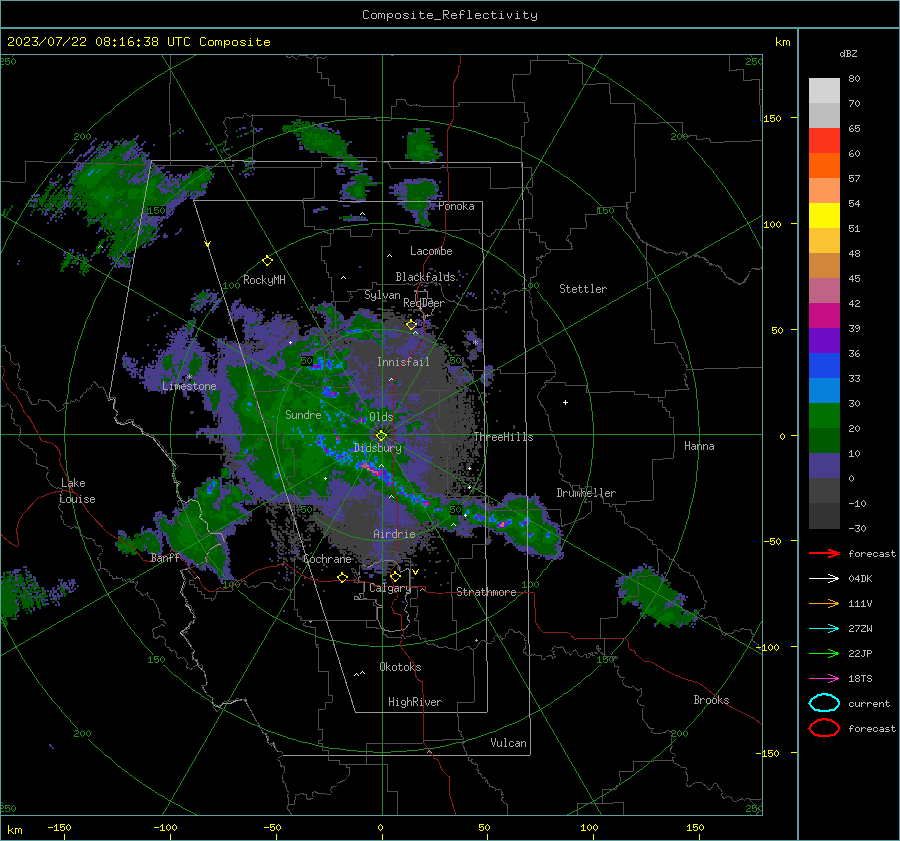Select the Stettler label
Screen dimensions: 900x841
[x=583, y=289]
